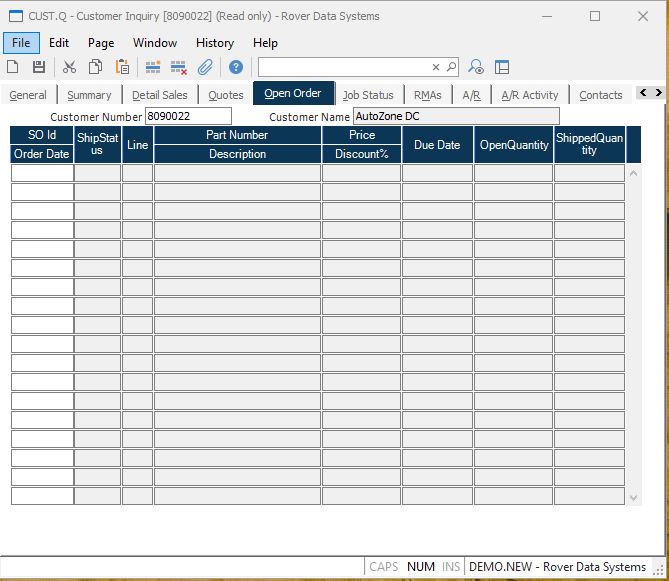This screenshot has height=581, width=669.
Task: Open the History menu
Action: click(x=214, y=43)
